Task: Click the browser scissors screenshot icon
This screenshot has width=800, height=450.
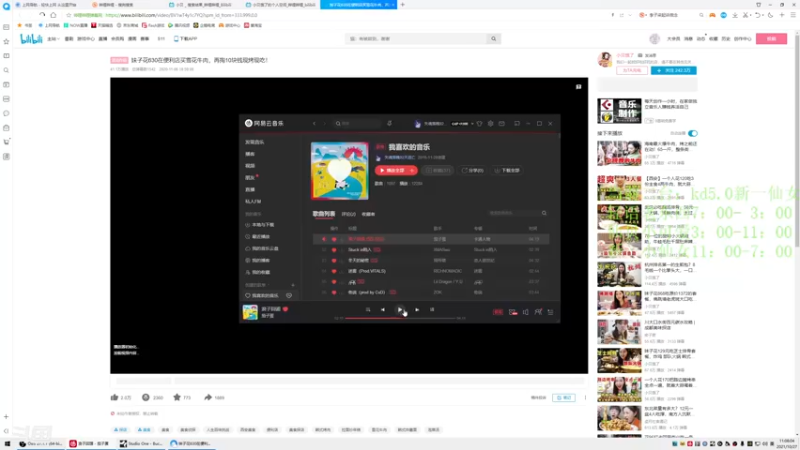Action: [746, 15]
